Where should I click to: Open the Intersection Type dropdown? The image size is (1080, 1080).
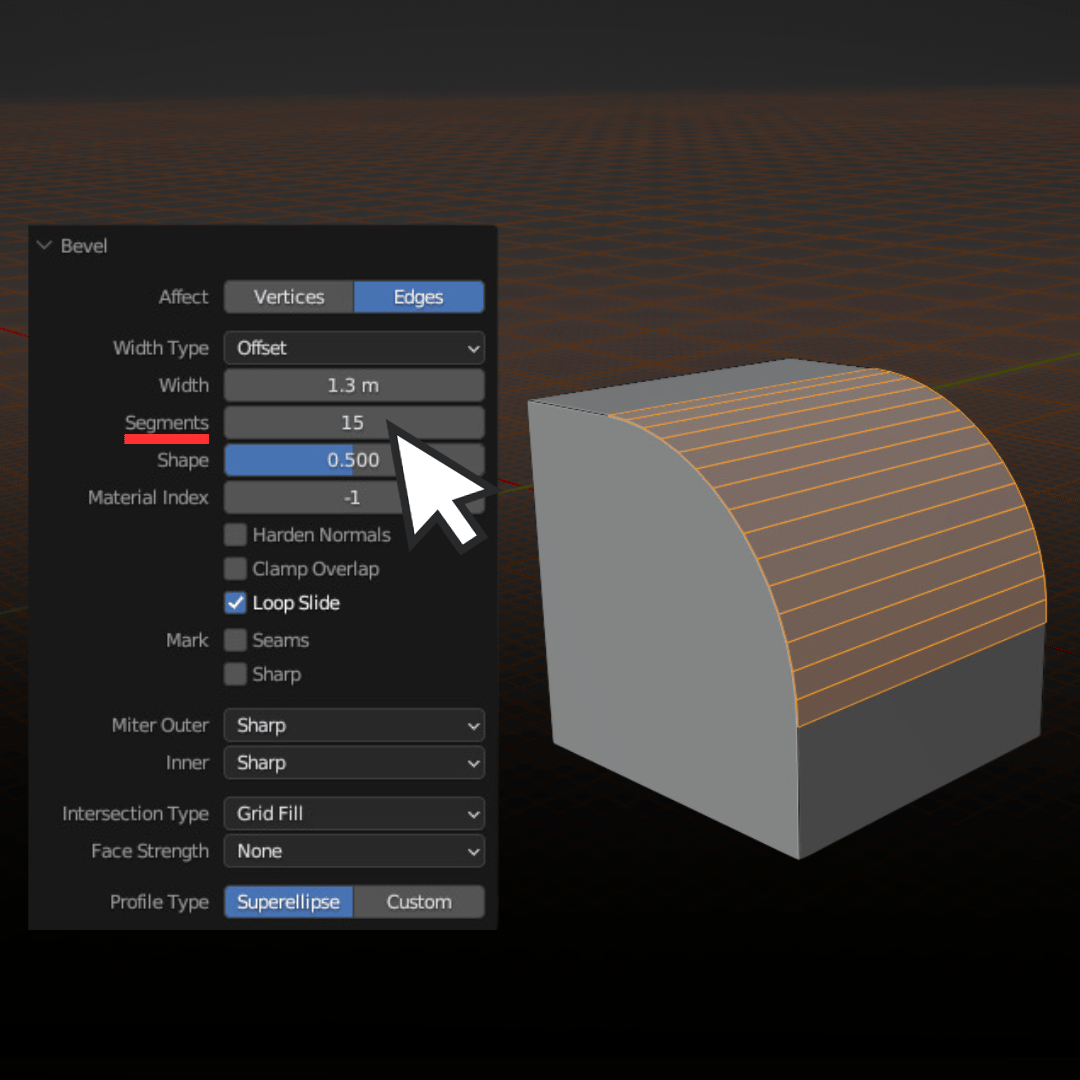354,813
